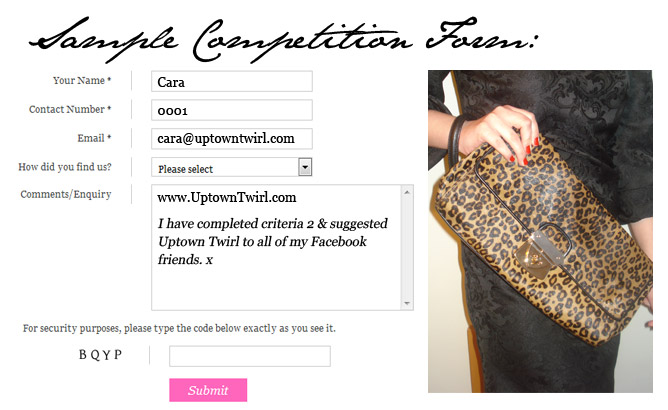Click the 'Contact Number *' label
This screenshot has width=668, height=410.
point(70,110)
